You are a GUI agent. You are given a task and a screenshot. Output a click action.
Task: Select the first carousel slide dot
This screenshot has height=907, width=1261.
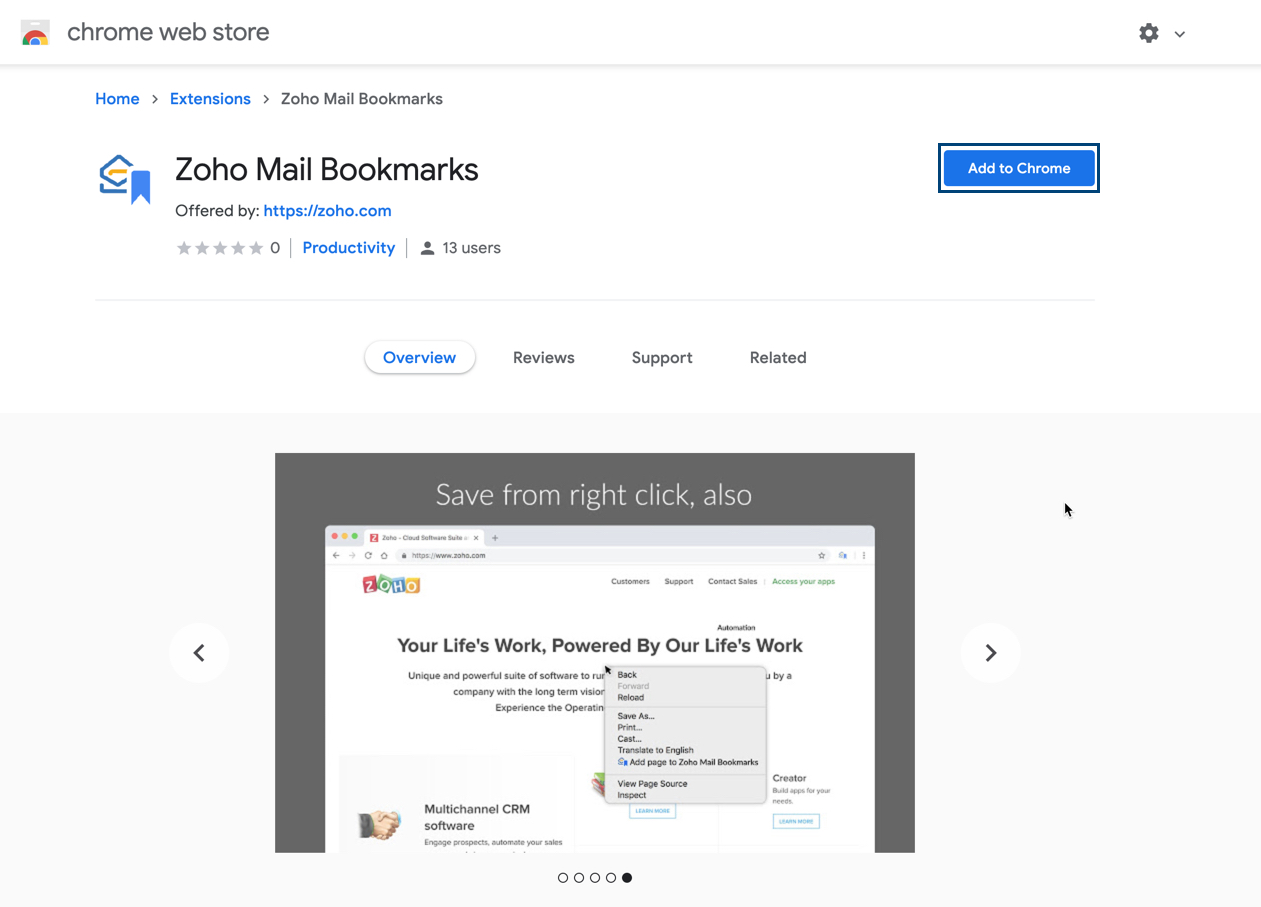[x=563, y=877]
